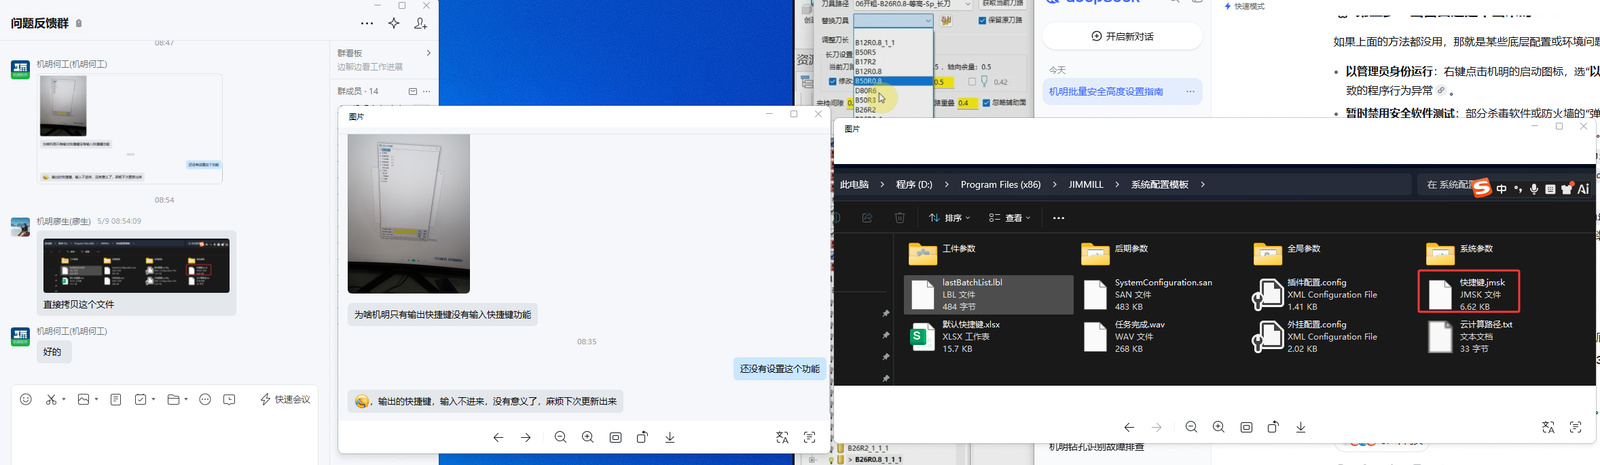This screenshot has width=1600, height=465.
Task: Open options menu for 机明批量安全高度设置指南 chat
Action: (1190, 91)
